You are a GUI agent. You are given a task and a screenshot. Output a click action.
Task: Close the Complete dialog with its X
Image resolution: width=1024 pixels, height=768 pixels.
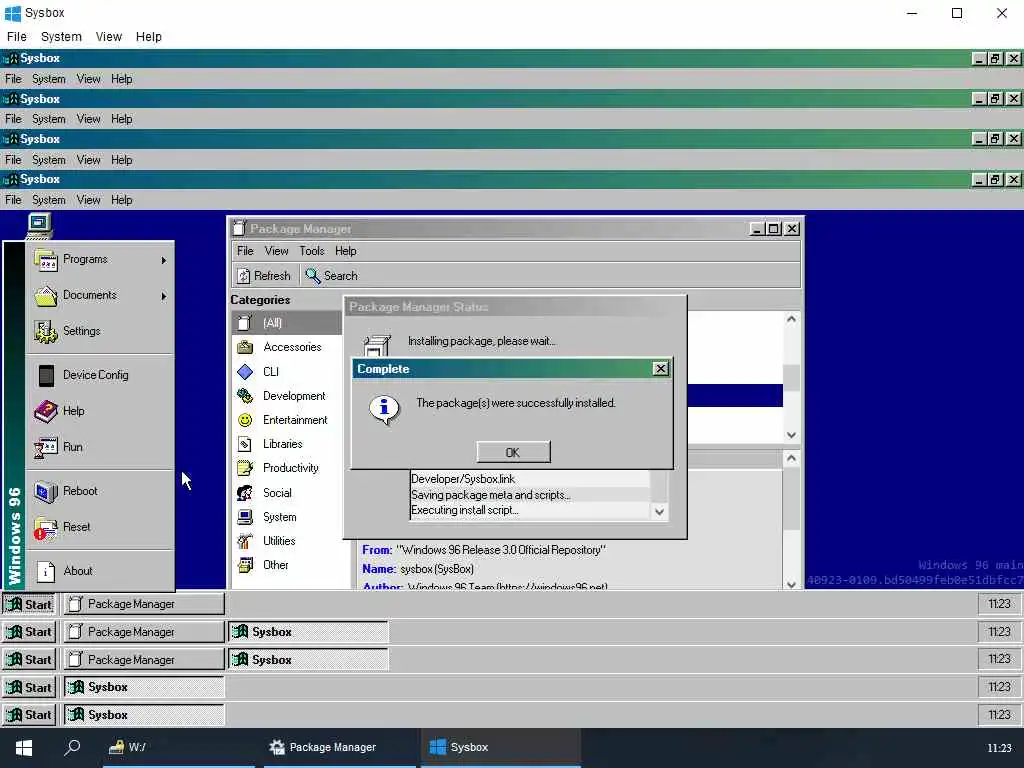click(661, 369)
